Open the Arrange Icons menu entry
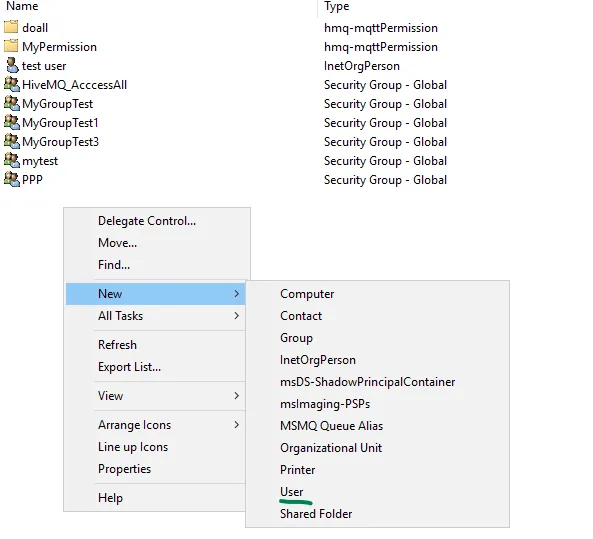 click(155, 425)
